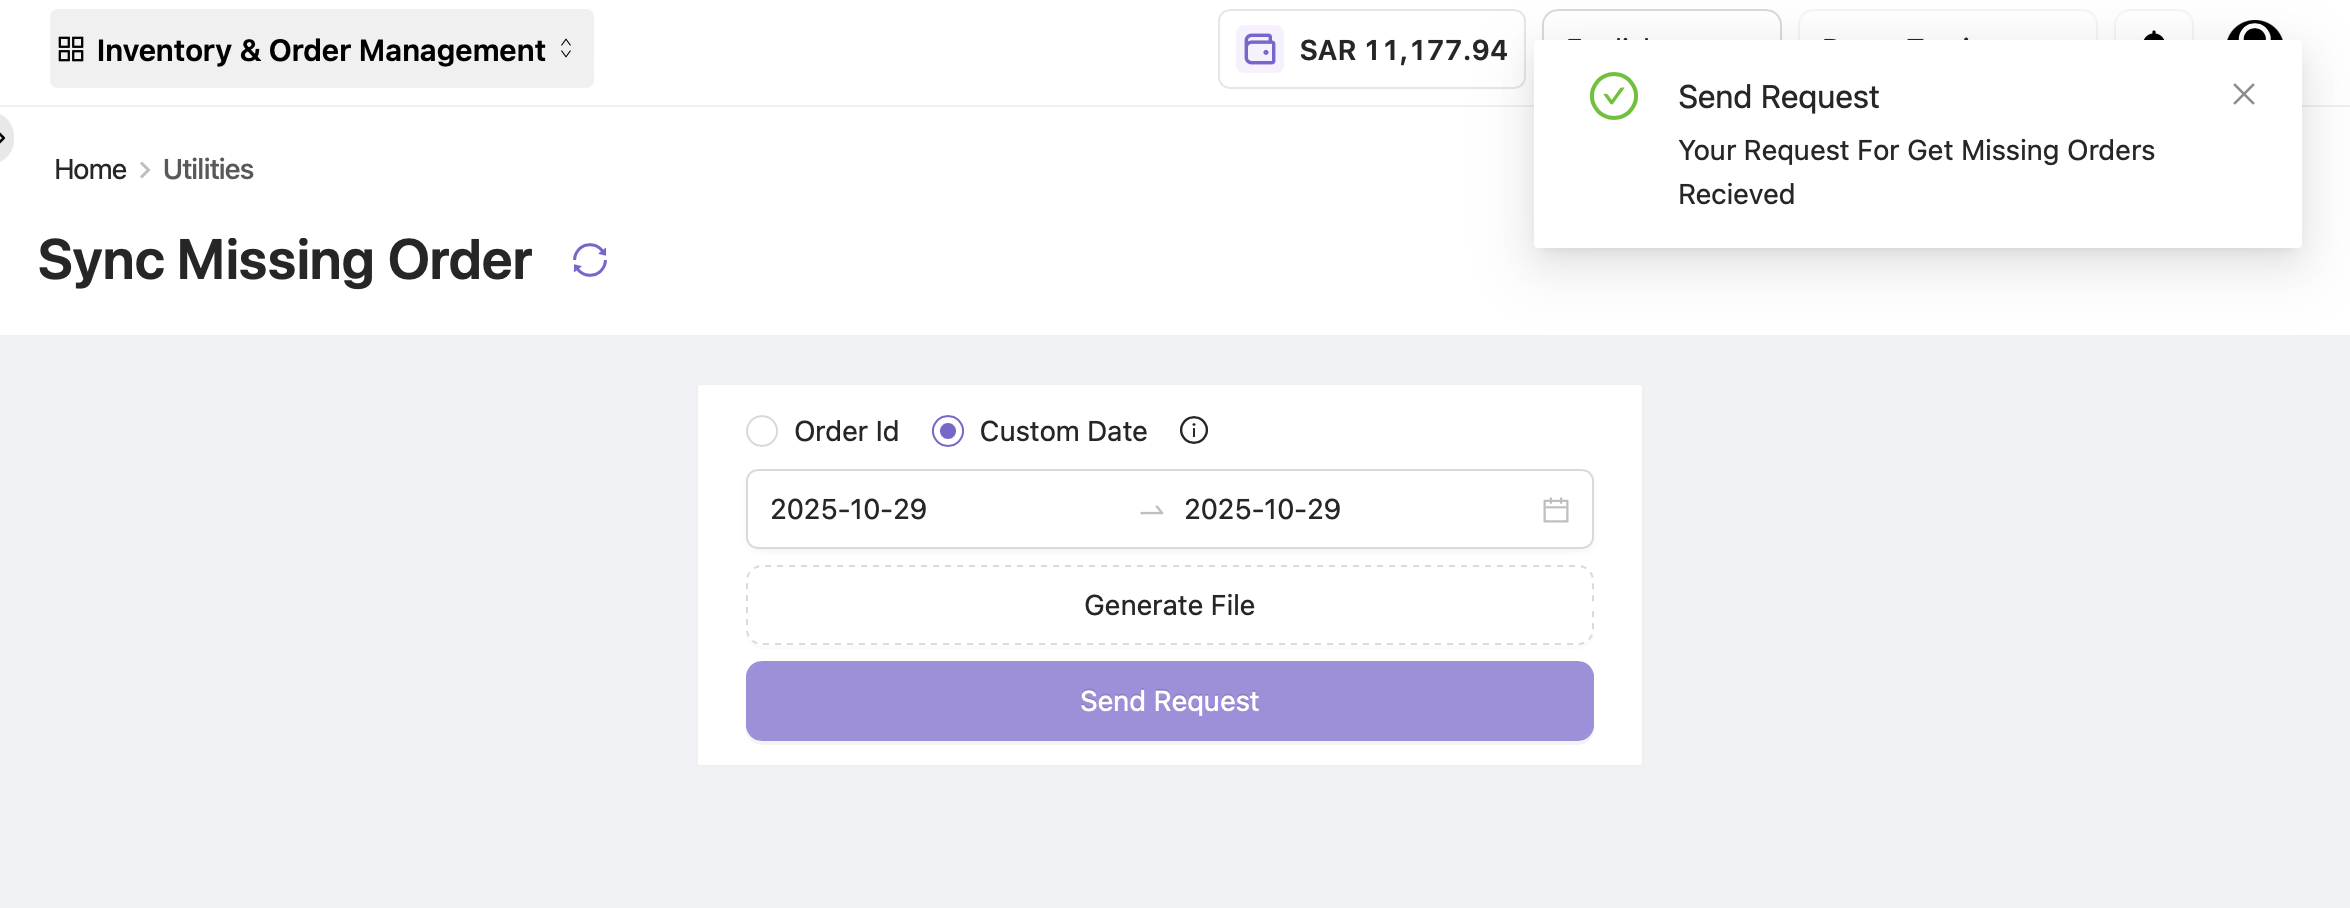The height and width of the screenshot is (908, 2350).
Task: Expand the Inventory & Order Management switcher
Action: (x=565, y=47)
